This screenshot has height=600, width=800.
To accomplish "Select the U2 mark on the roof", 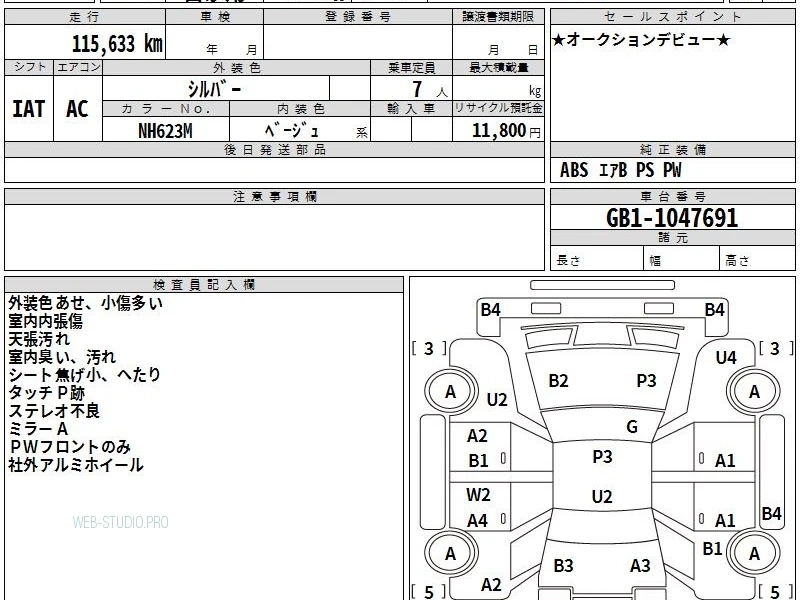I will click(x=602, y=496).
